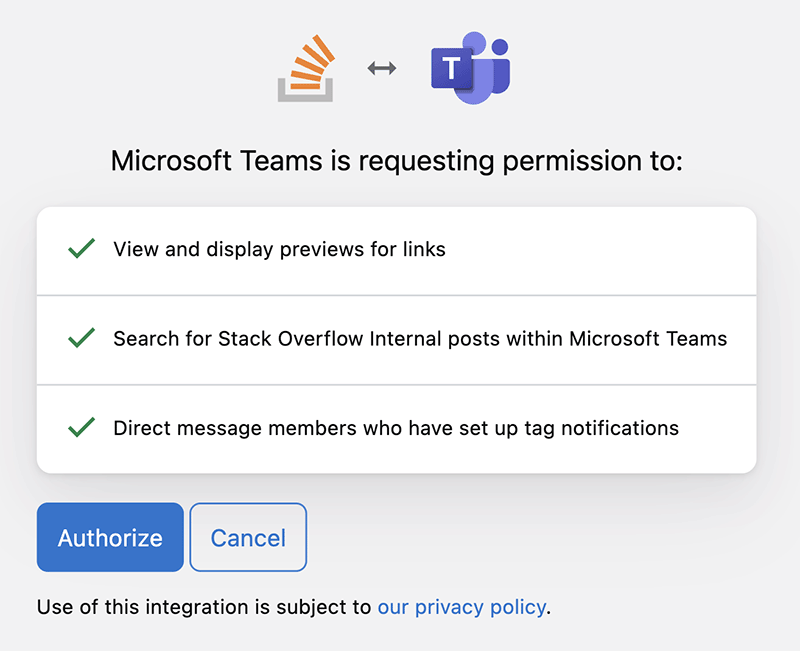The height and width of the screenshot is (651, 800).
Task: Click the gray tray of Stack Overflow logo
Action: [306, 93]
